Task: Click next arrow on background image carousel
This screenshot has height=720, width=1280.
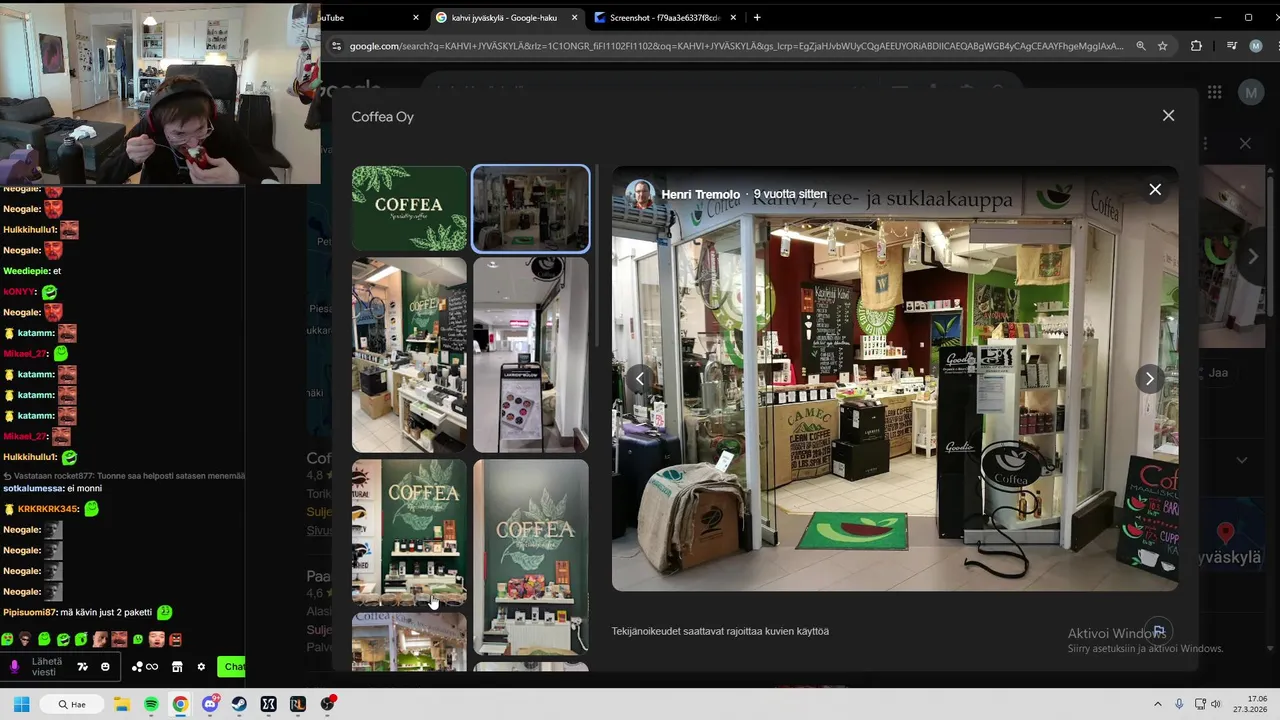Action: point(1253,257)
